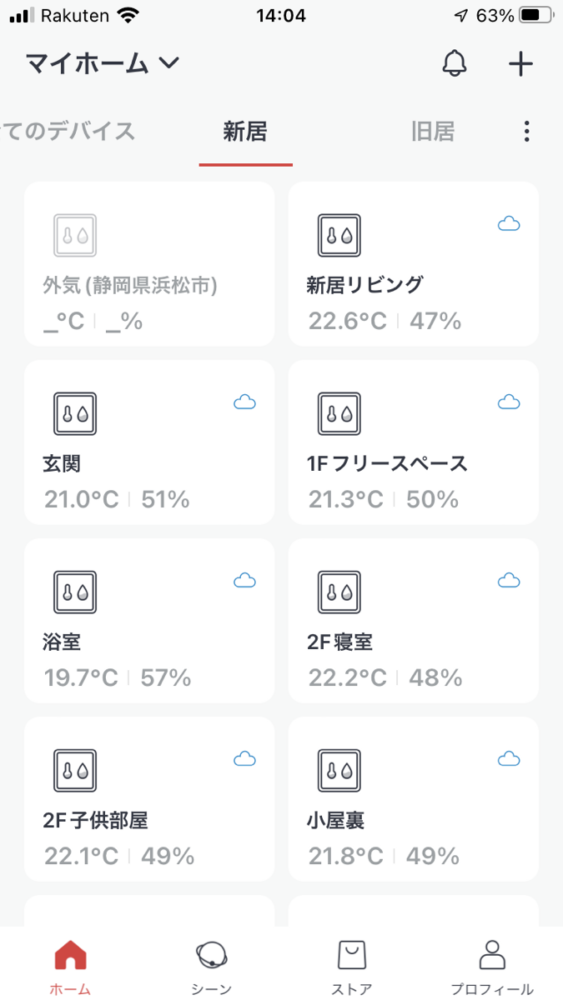Tap the greyed 外気 meter icon

pos(75,235)
